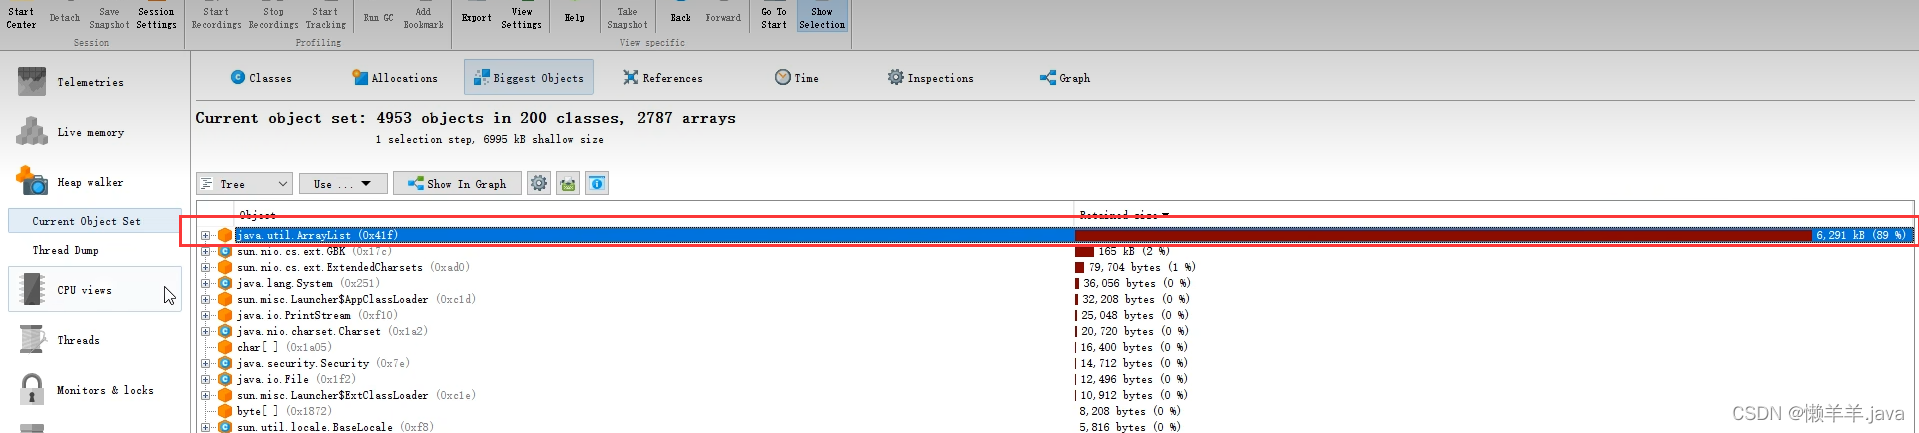The width and height of the screenshot is (1919, 433).
Task: Click the Launcher$ExtClassLoader object icon
Action: point(225,395)
